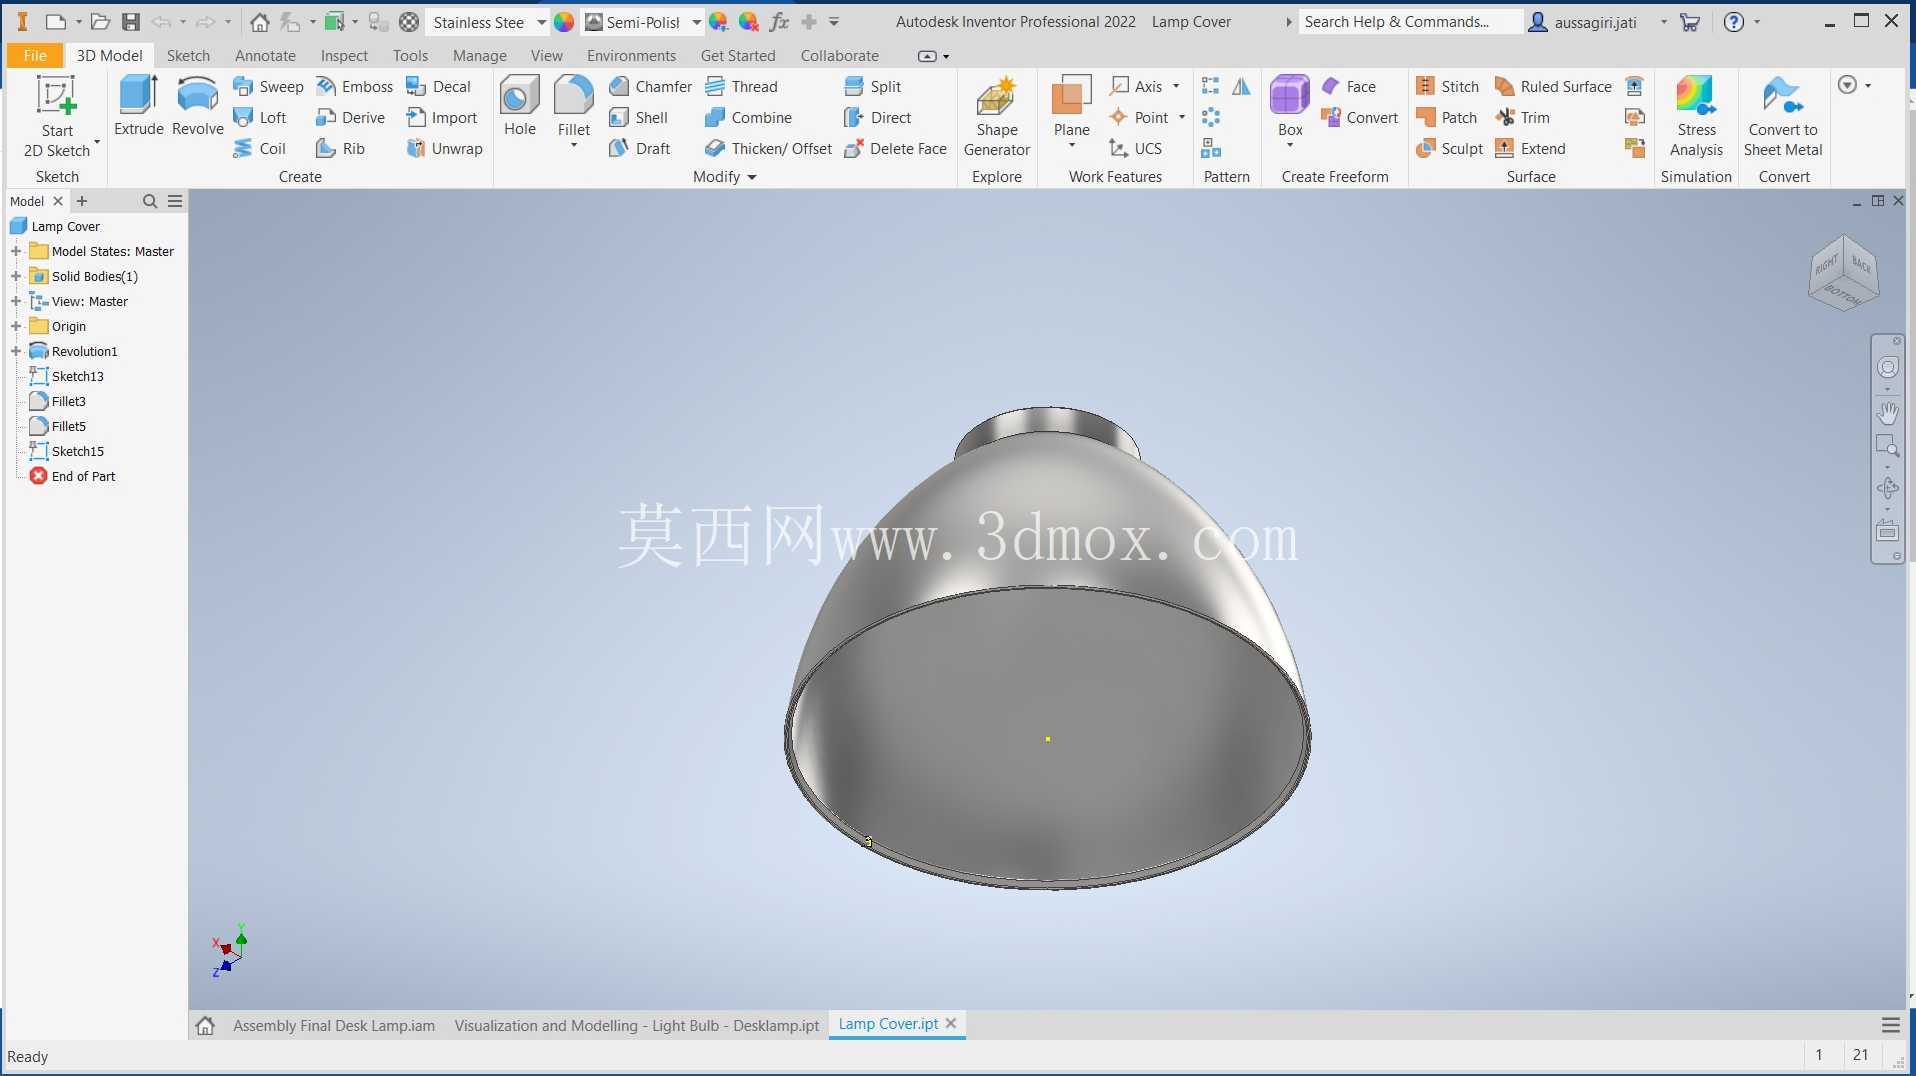Activate the Hole tool
This screenshot has width=1916, height=1076.
[x=519, y=106]
